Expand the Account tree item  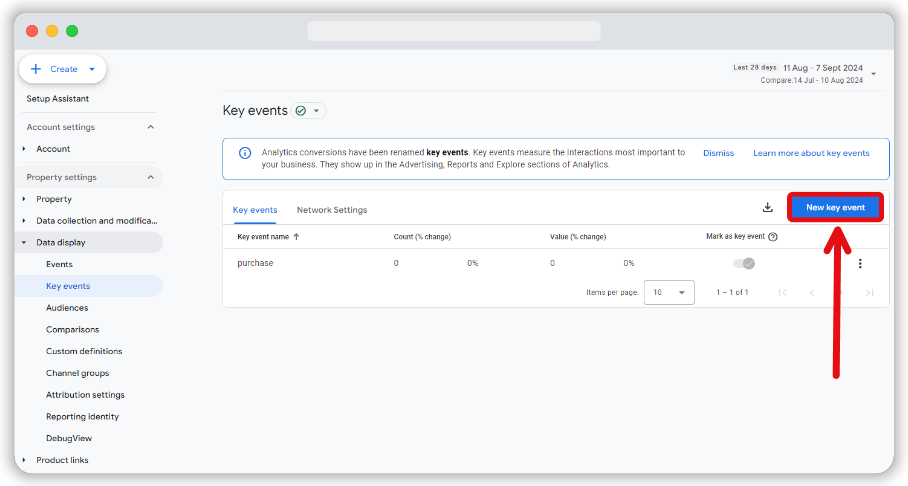(x=24, y=149)
